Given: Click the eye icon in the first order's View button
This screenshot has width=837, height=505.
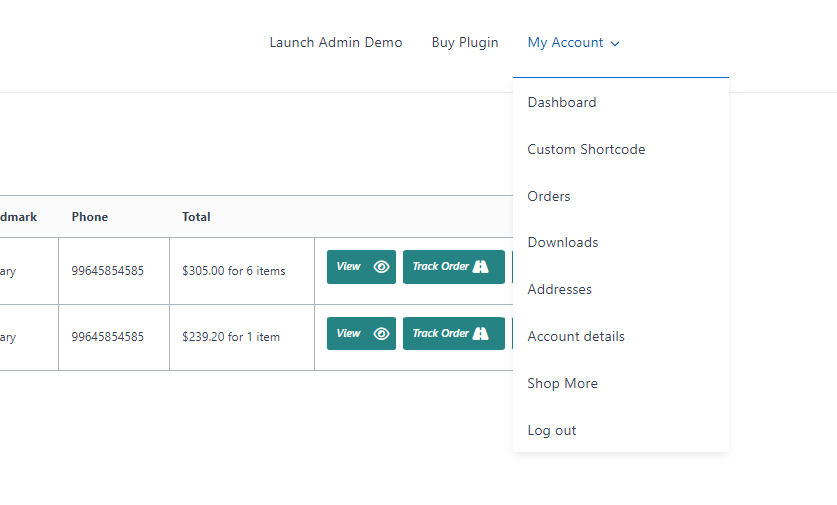Looking at the screenshot, I should tap(381, 267).
